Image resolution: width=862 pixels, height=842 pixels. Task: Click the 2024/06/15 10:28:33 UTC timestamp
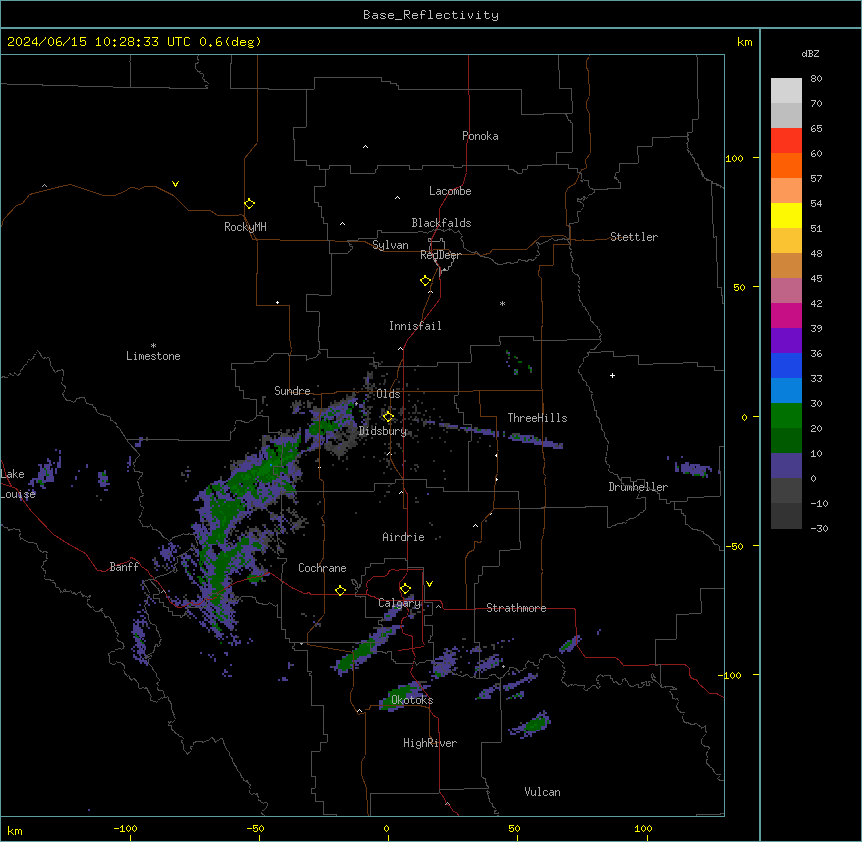[99, 42]
